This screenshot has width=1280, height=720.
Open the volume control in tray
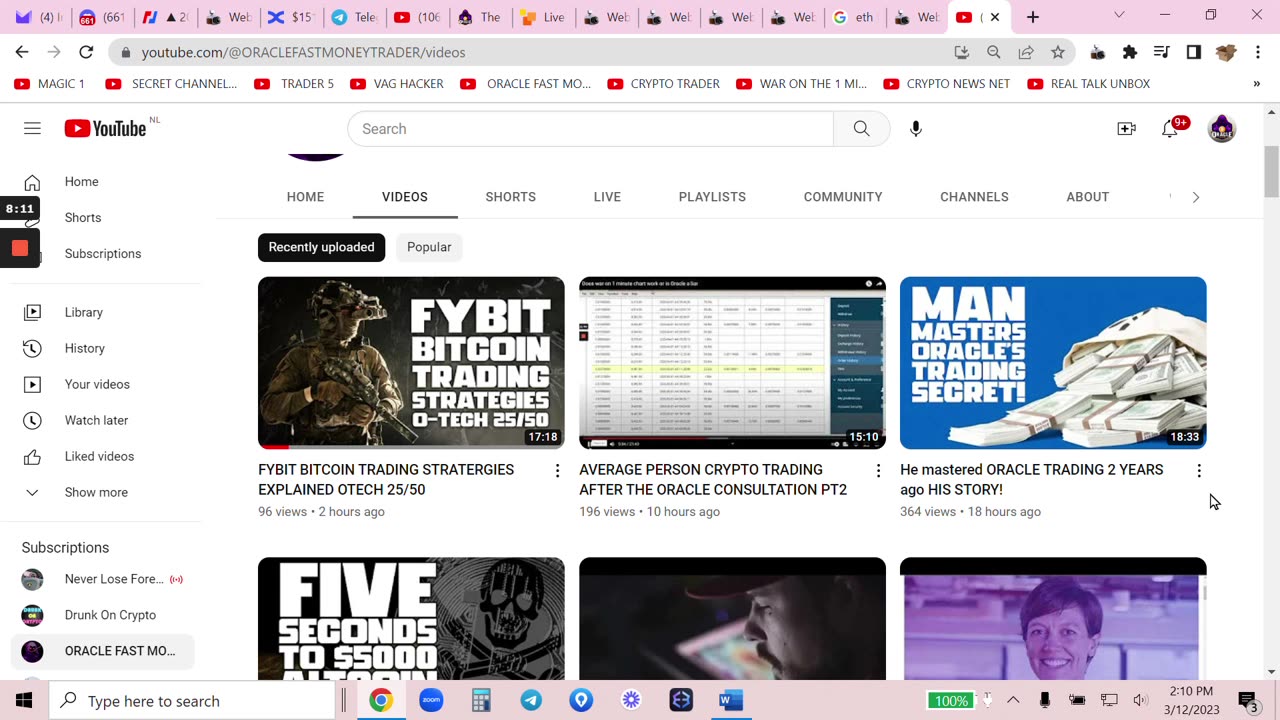[1140, 700]
